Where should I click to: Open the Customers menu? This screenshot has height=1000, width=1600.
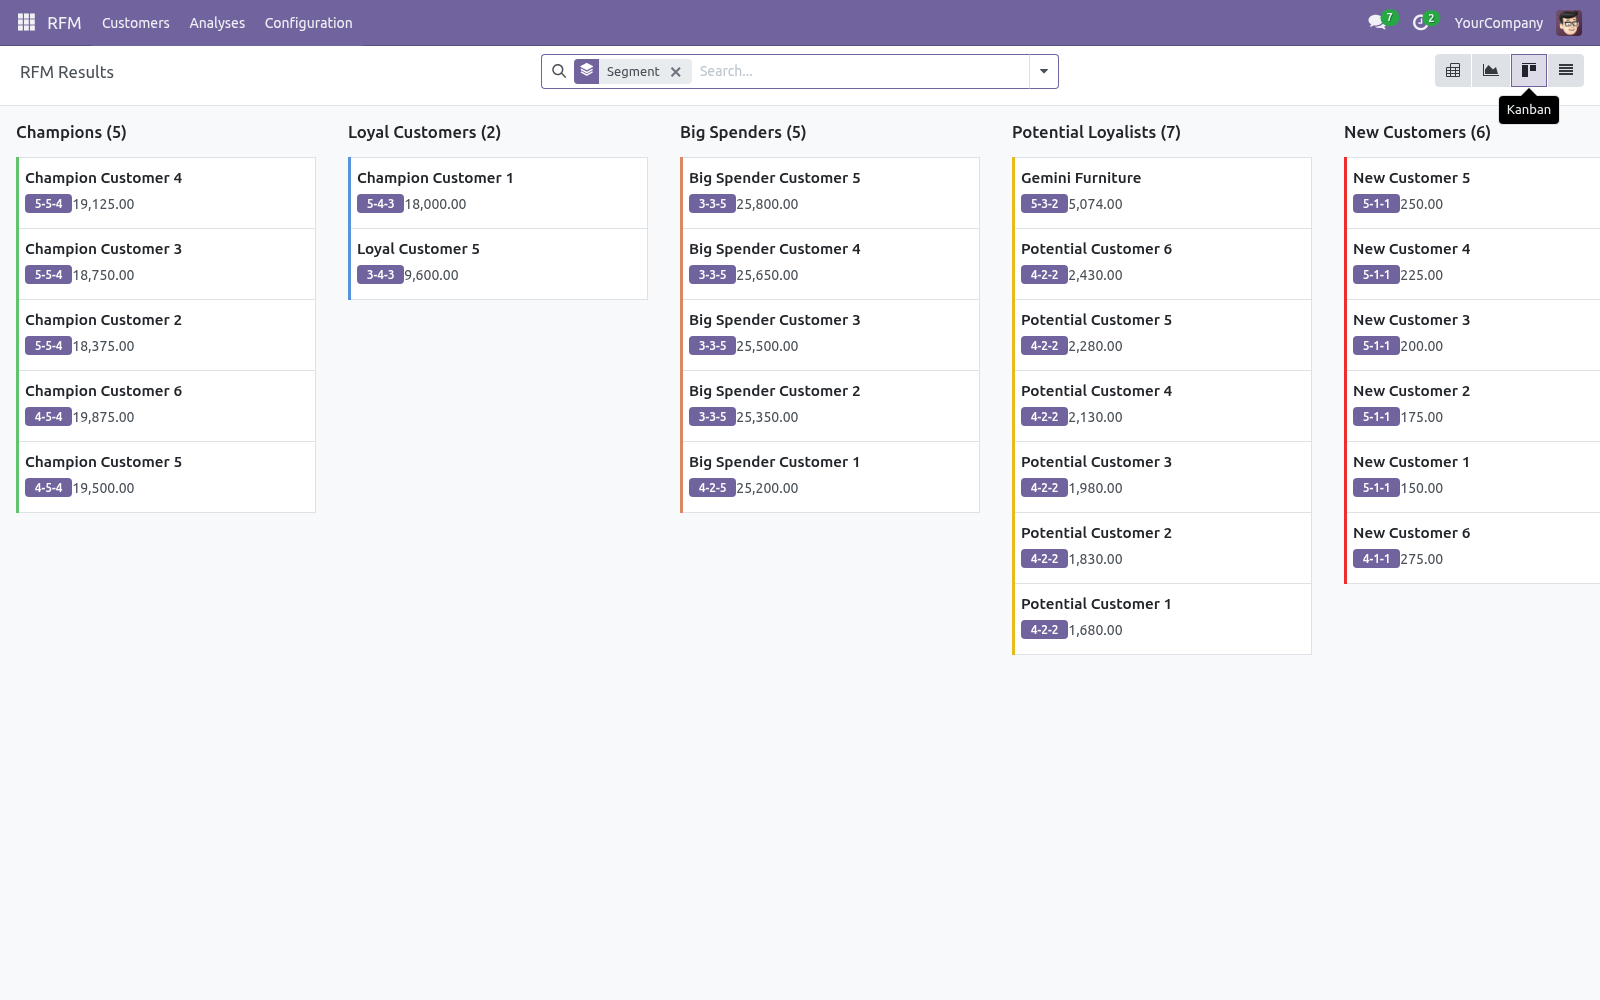tap(136, 23)
